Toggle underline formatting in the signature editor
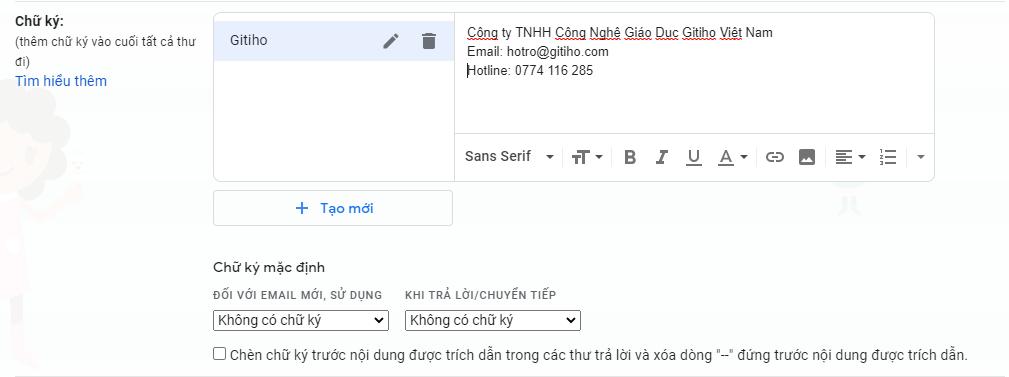 [x=693, y=158]
